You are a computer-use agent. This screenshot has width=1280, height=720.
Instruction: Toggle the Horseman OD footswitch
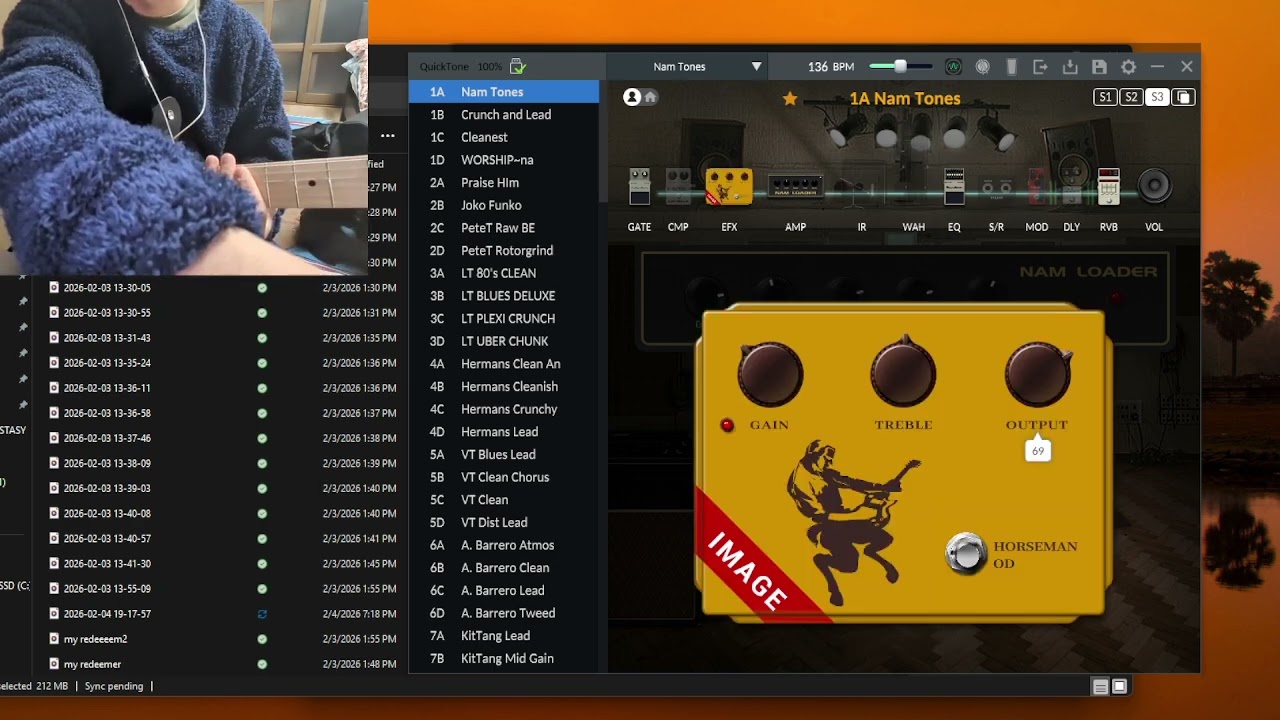pos(966,554)
